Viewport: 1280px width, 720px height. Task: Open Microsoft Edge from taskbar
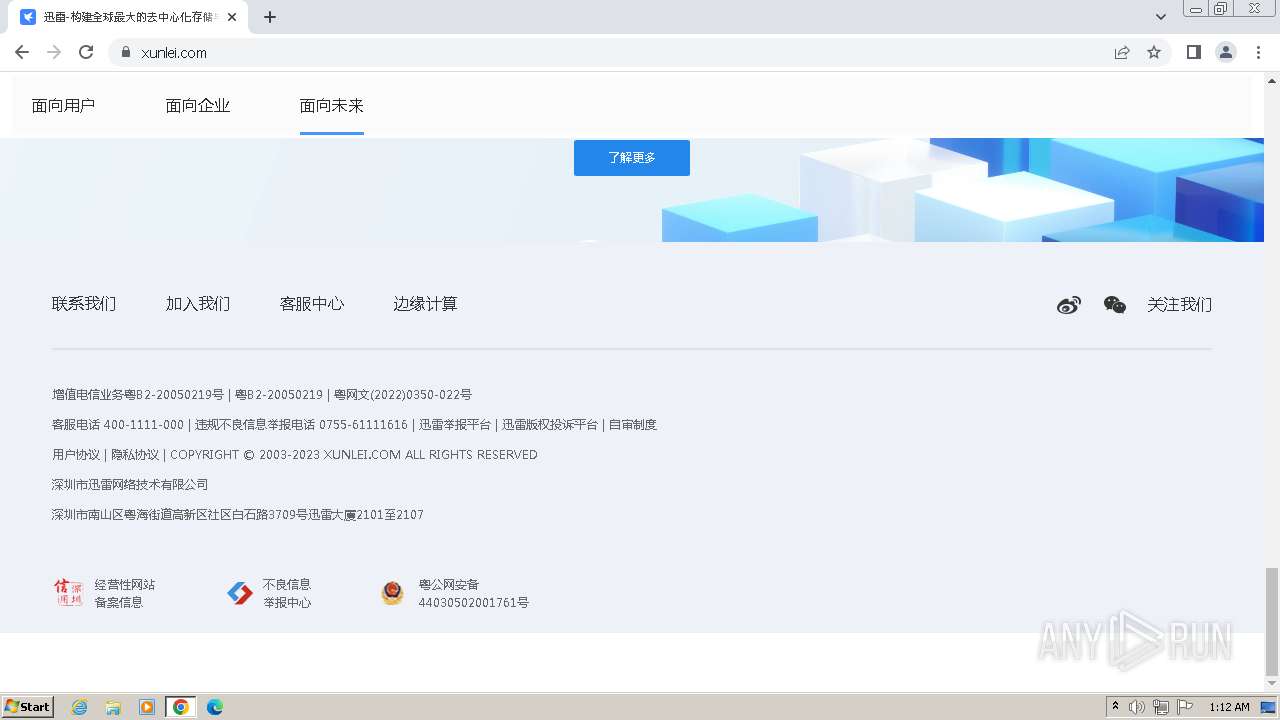tap(214, 707)
